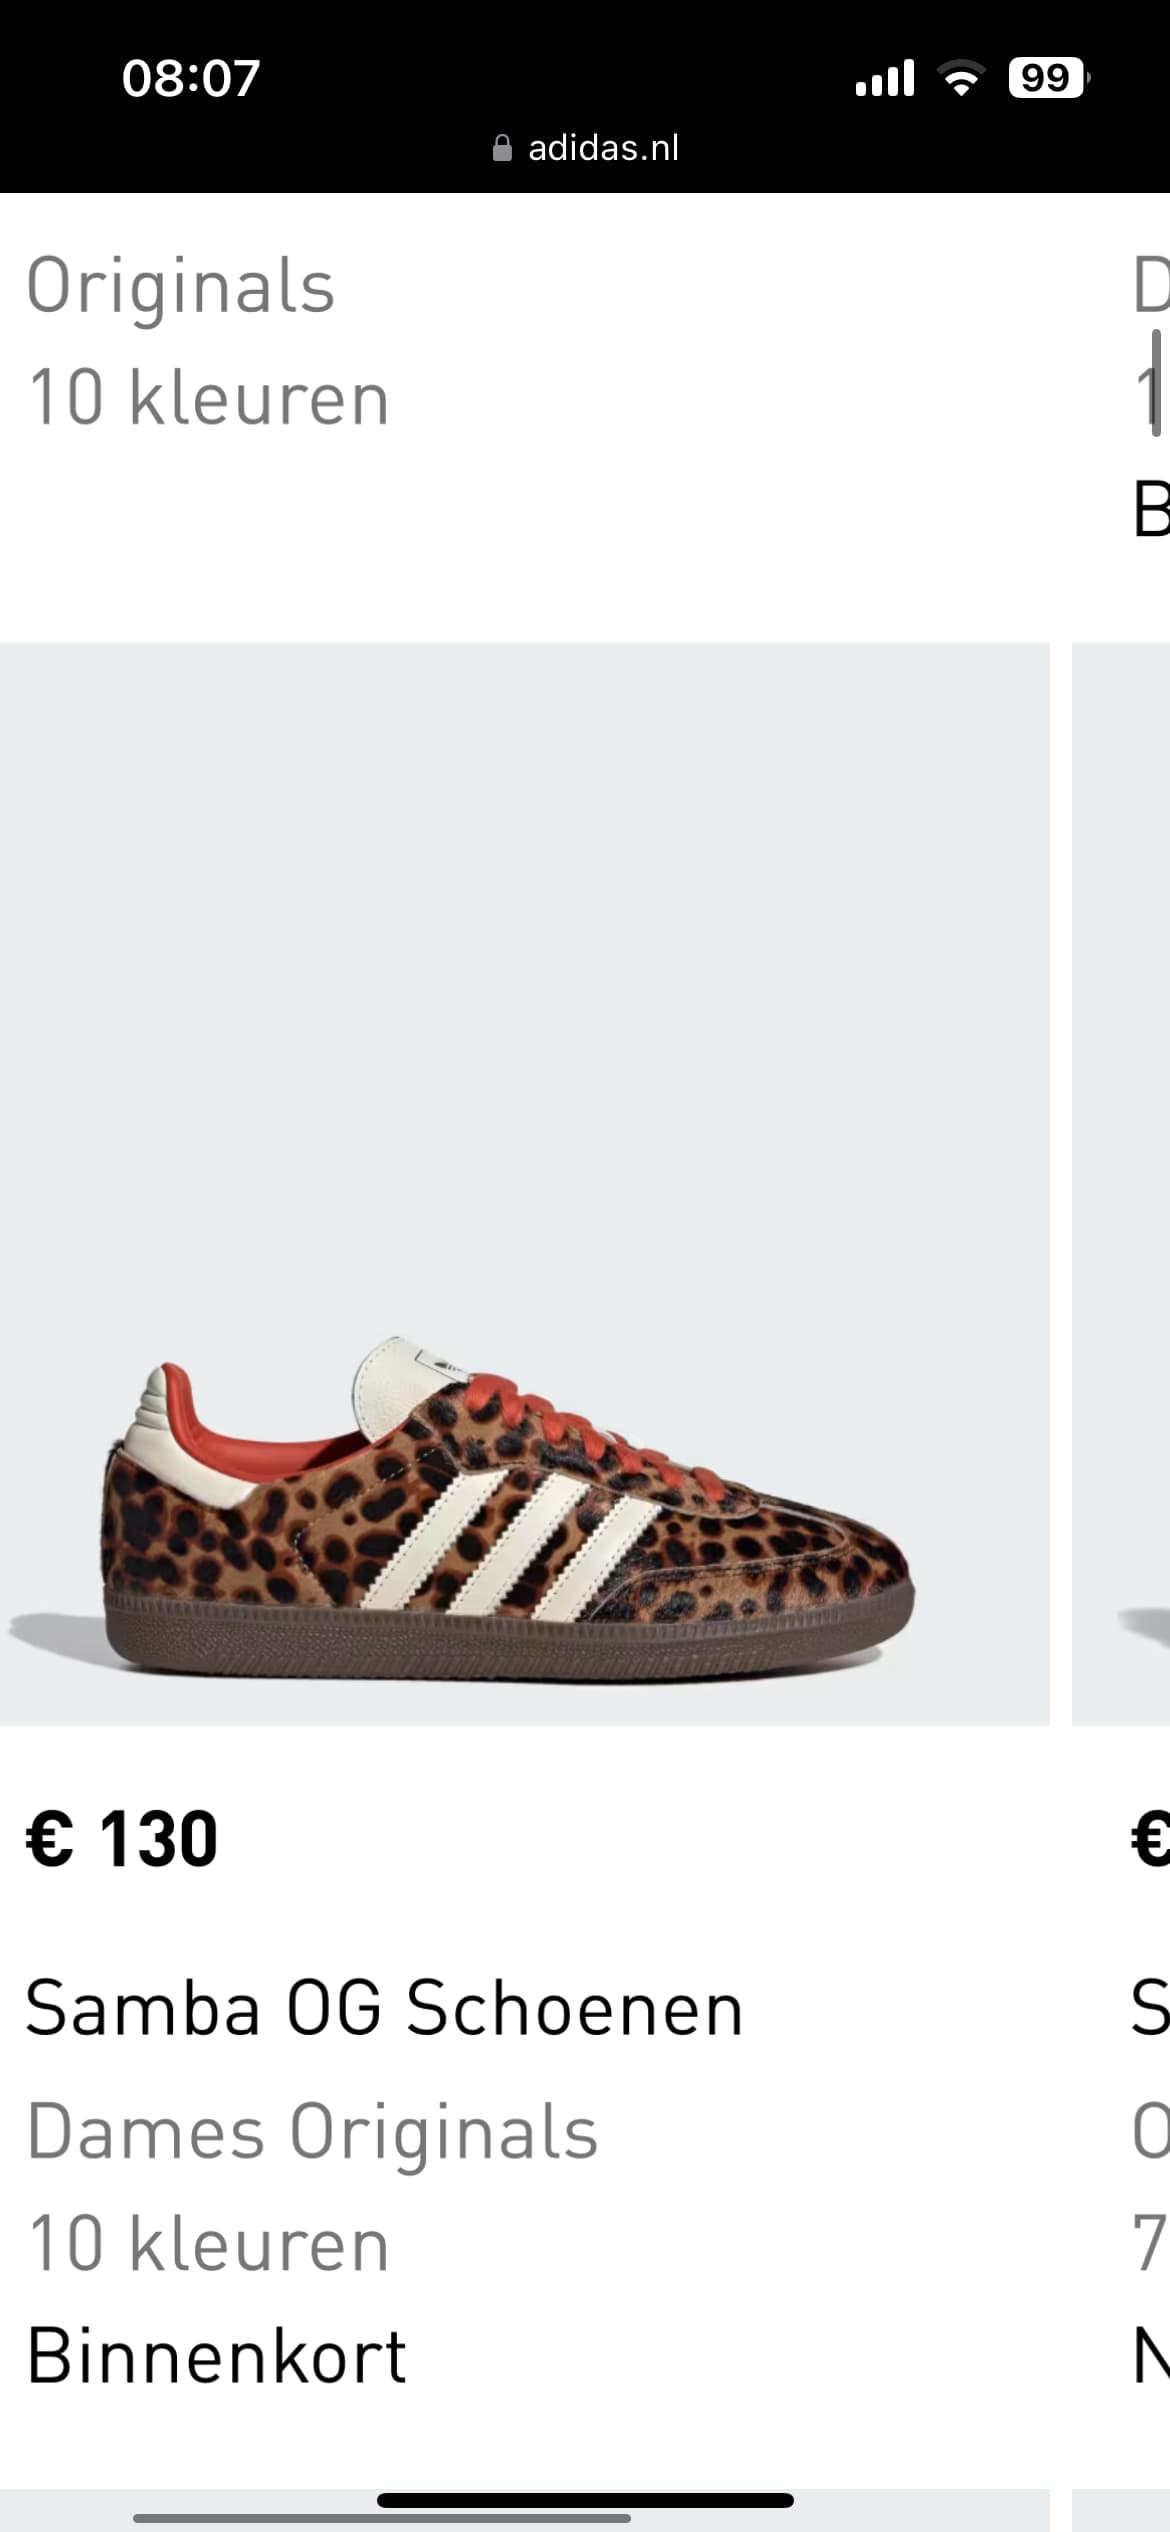Click the vertical scrollbar thumb at page edge
This screenshot has width=1170, height=2532.
1156,384
